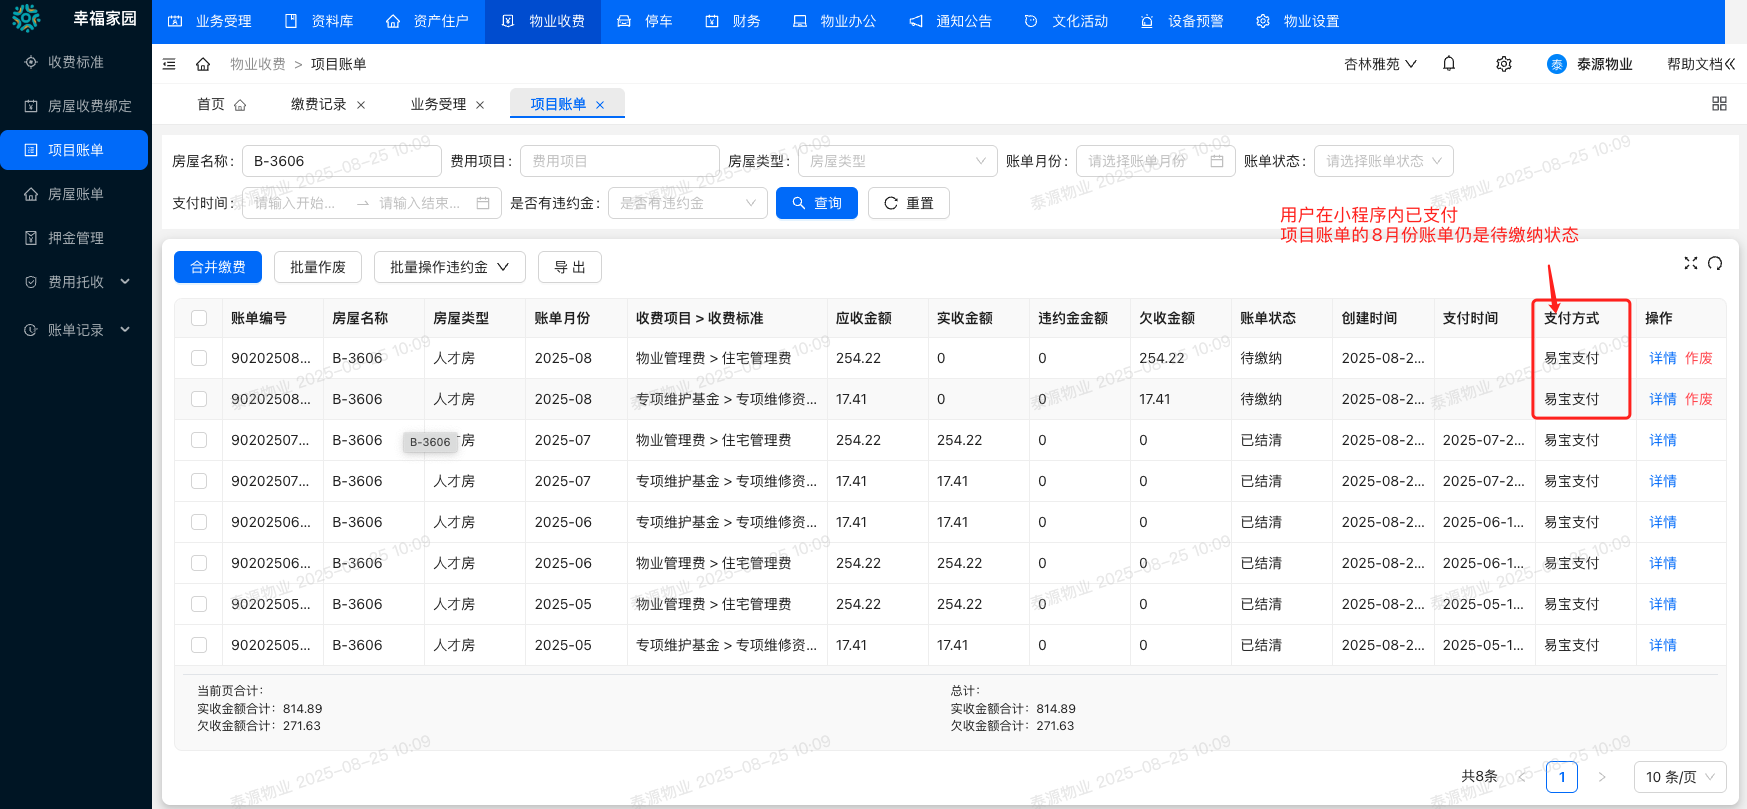Click the notification bell icon

tap(1449, 64)
